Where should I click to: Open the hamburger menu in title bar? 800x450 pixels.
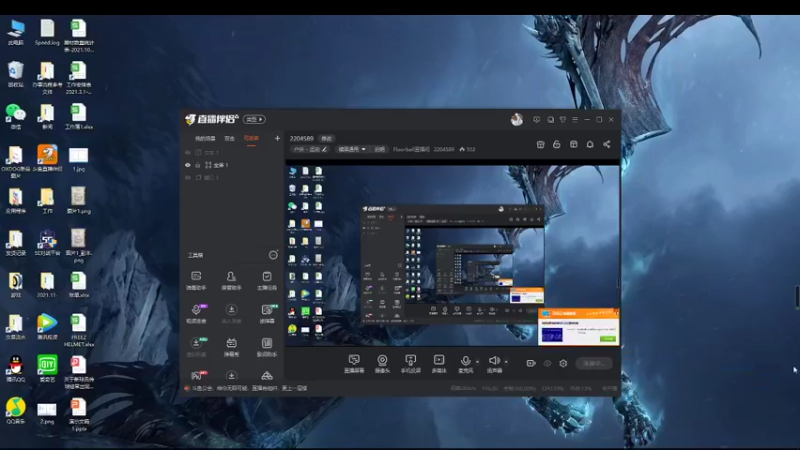pos(575,119)
